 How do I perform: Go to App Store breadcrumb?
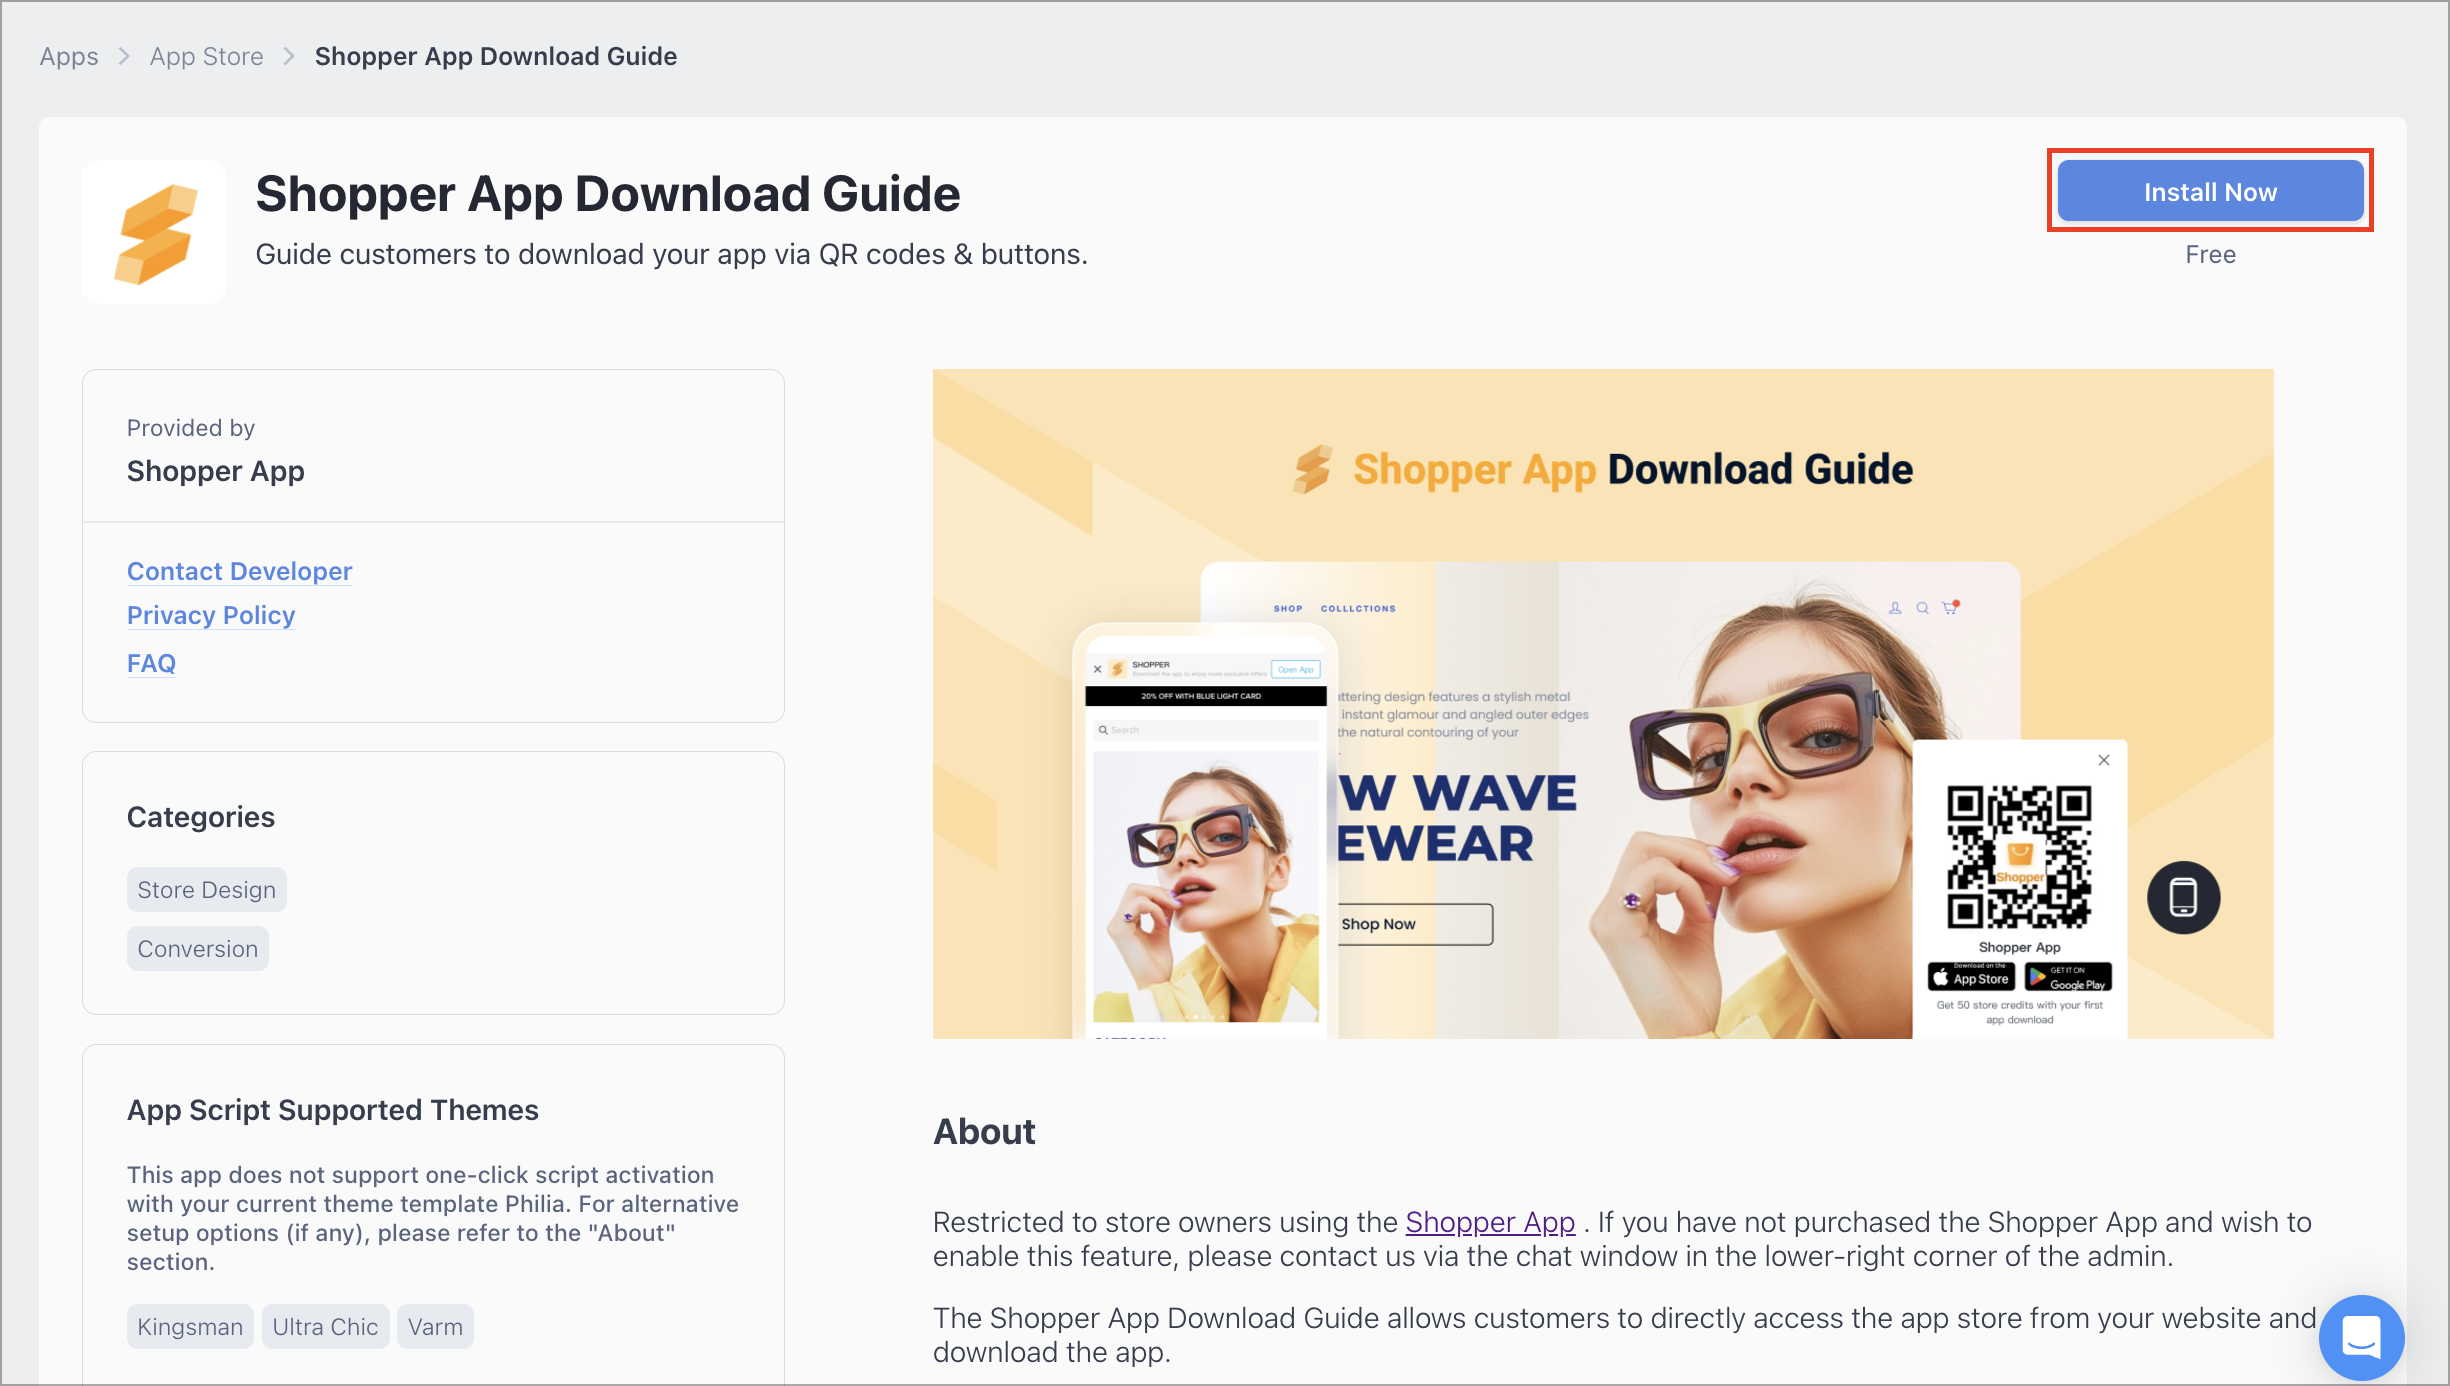[x=207, y=56]
